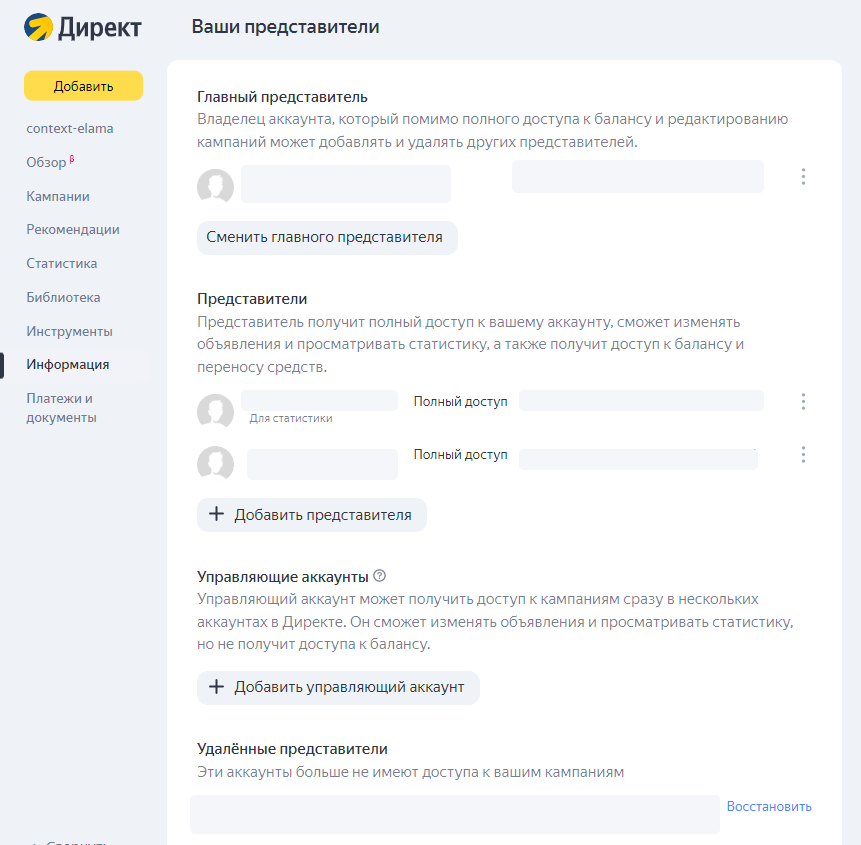Go to Кампании in the sidebar
The width and height of the screenshot is (861, 845).
pyautogui.click(x=58, y=196)
